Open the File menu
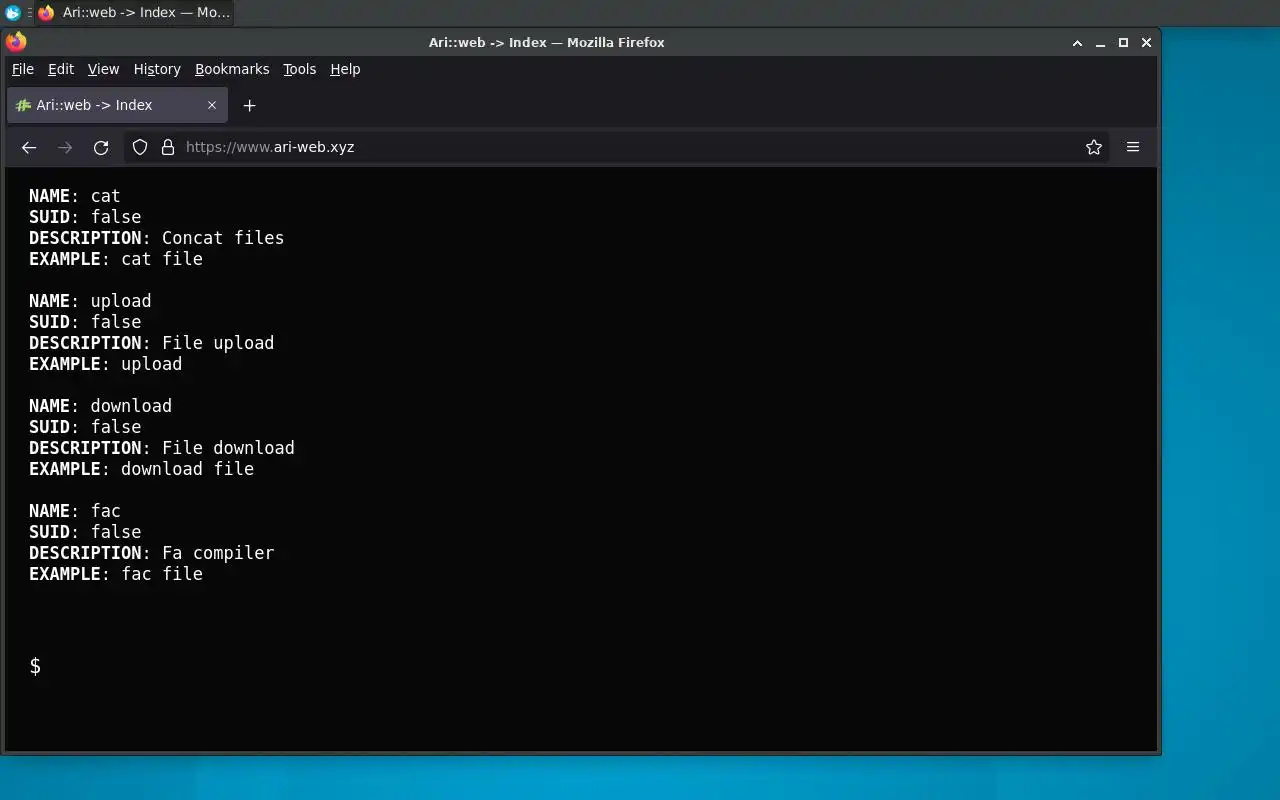This screenshot has height=800, width=1280. 23,69
